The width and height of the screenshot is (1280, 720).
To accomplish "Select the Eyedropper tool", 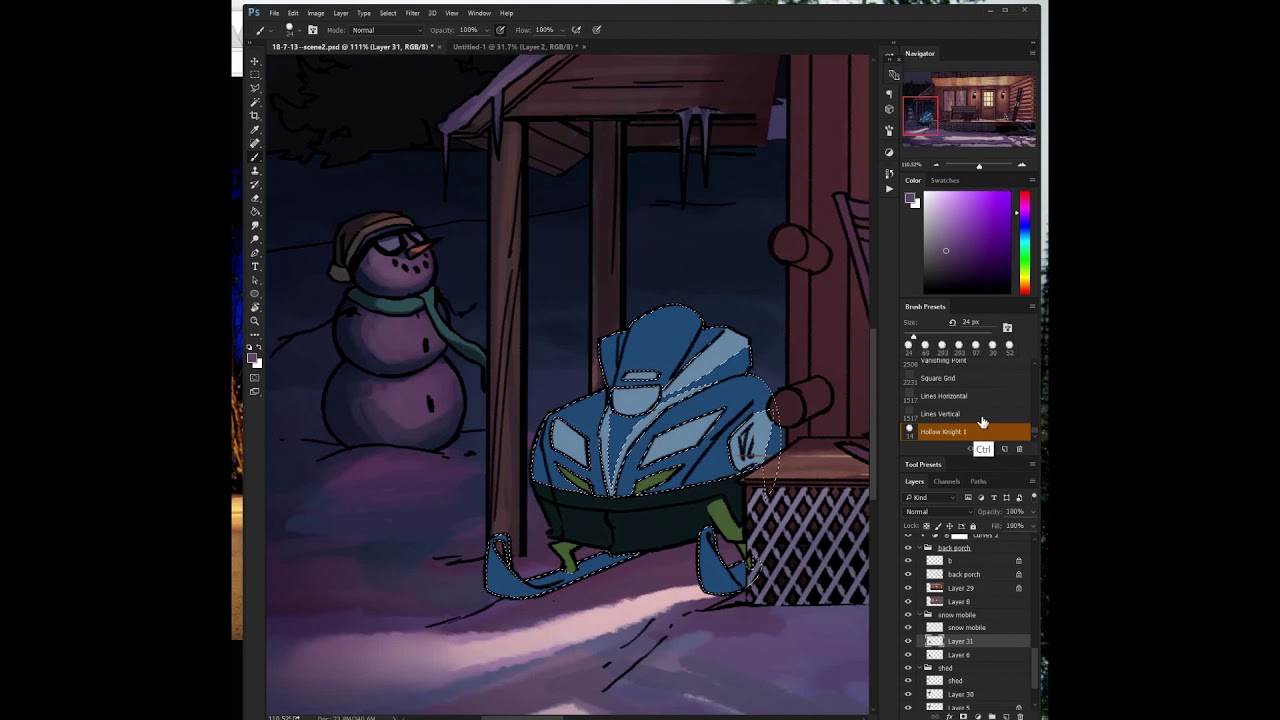I will coord(254,130).
